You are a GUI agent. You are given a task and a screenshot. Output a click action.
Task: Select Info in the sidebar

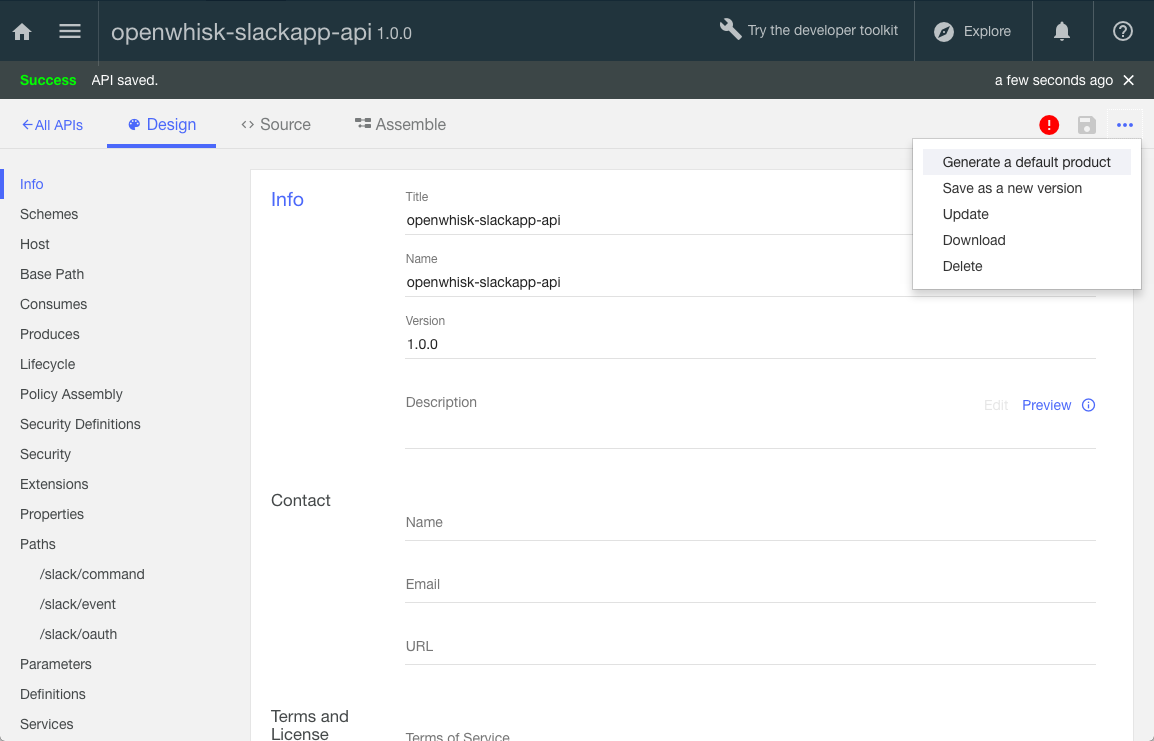click(x=32, y=184)
